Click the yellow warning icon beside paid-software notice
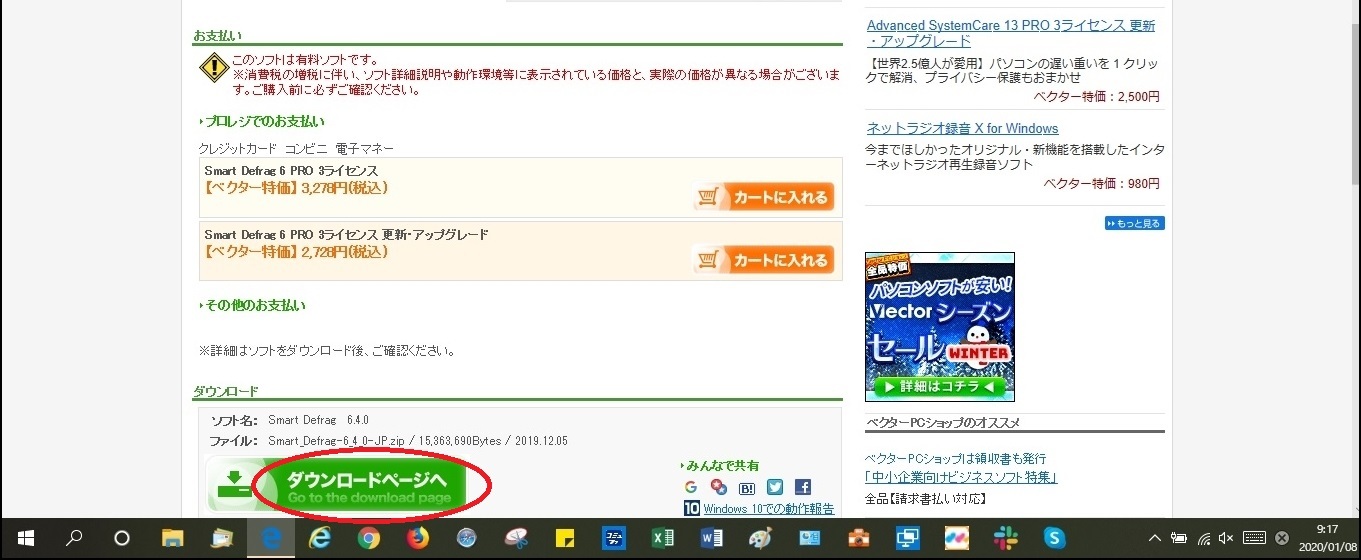This screenshot has height=560, width=1361. click(x=214, y=67)
